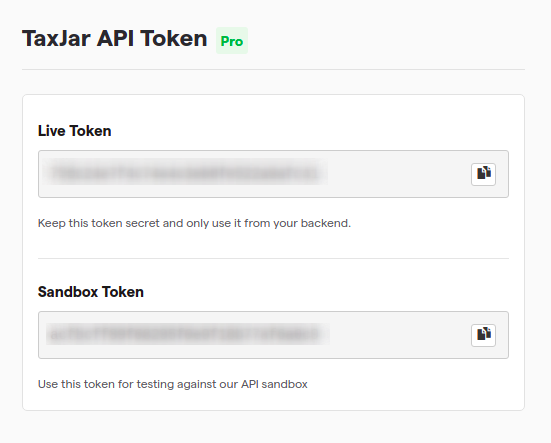This screenshot has height=443, width=551.
Task: Focus the Live Token field
Action: (x=273, y=174)
